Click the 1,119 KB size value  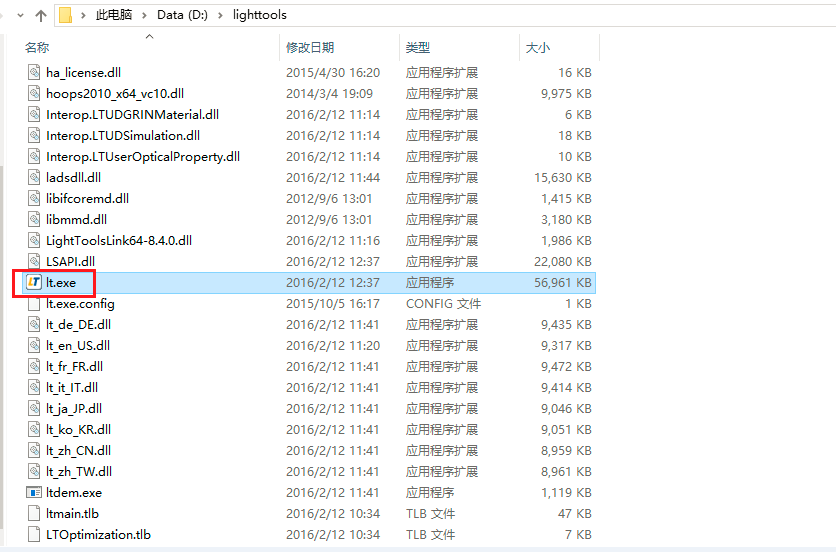[566, 493]
